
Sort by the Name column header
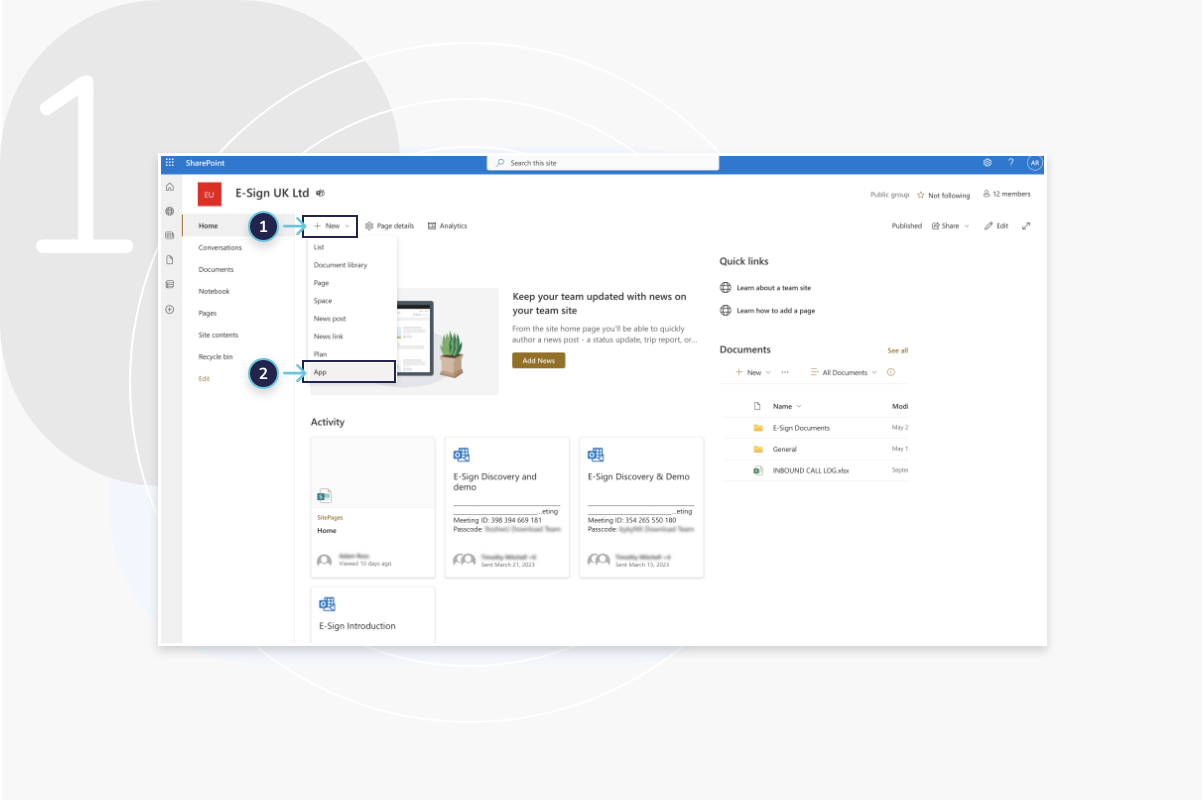click(x=787, y=406)
